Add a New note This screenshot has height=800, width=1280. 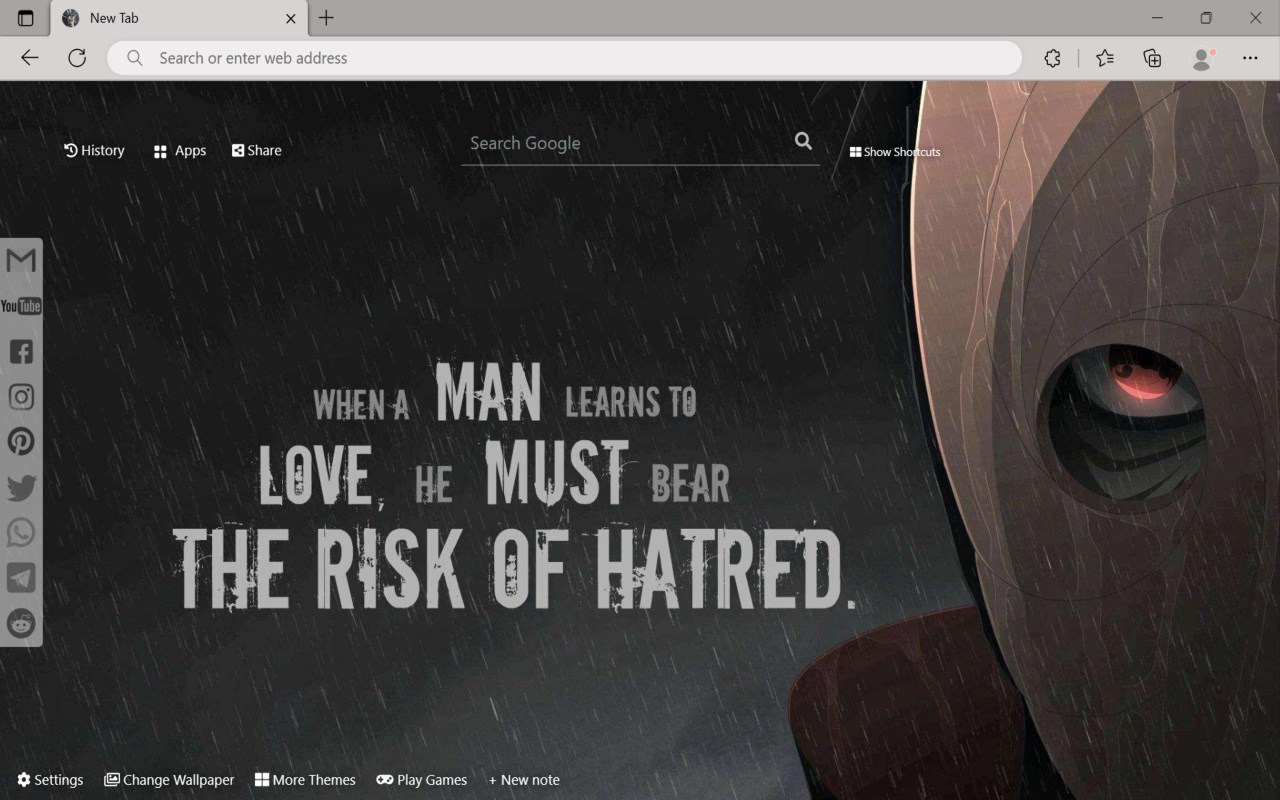coord(524,780)
